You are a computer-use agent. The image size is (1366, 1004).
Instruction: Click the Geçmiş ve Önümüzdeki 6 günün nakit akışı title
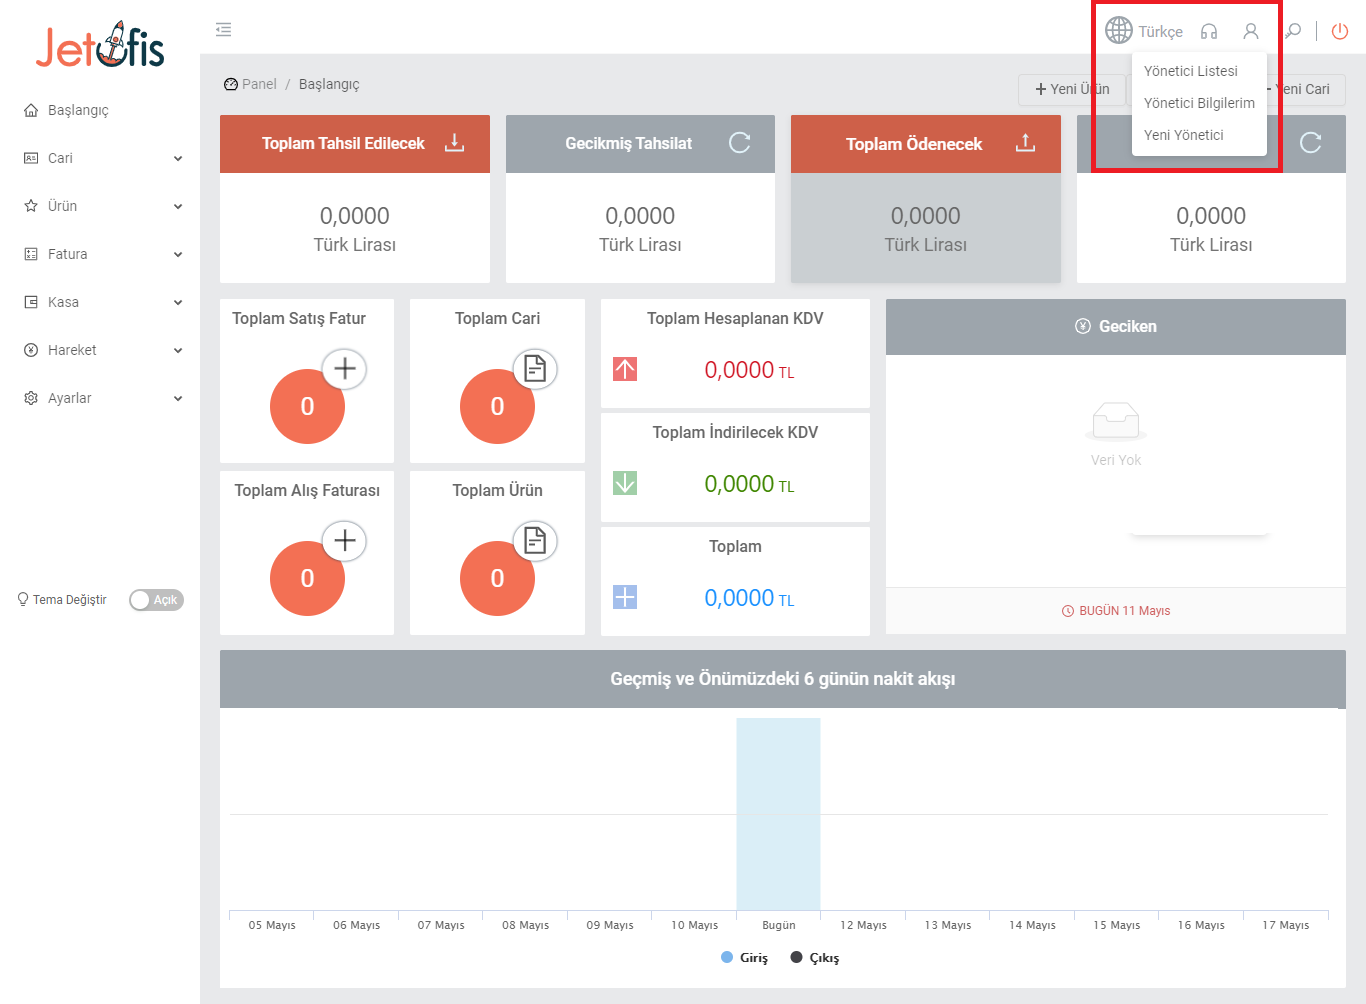(783, 679)
